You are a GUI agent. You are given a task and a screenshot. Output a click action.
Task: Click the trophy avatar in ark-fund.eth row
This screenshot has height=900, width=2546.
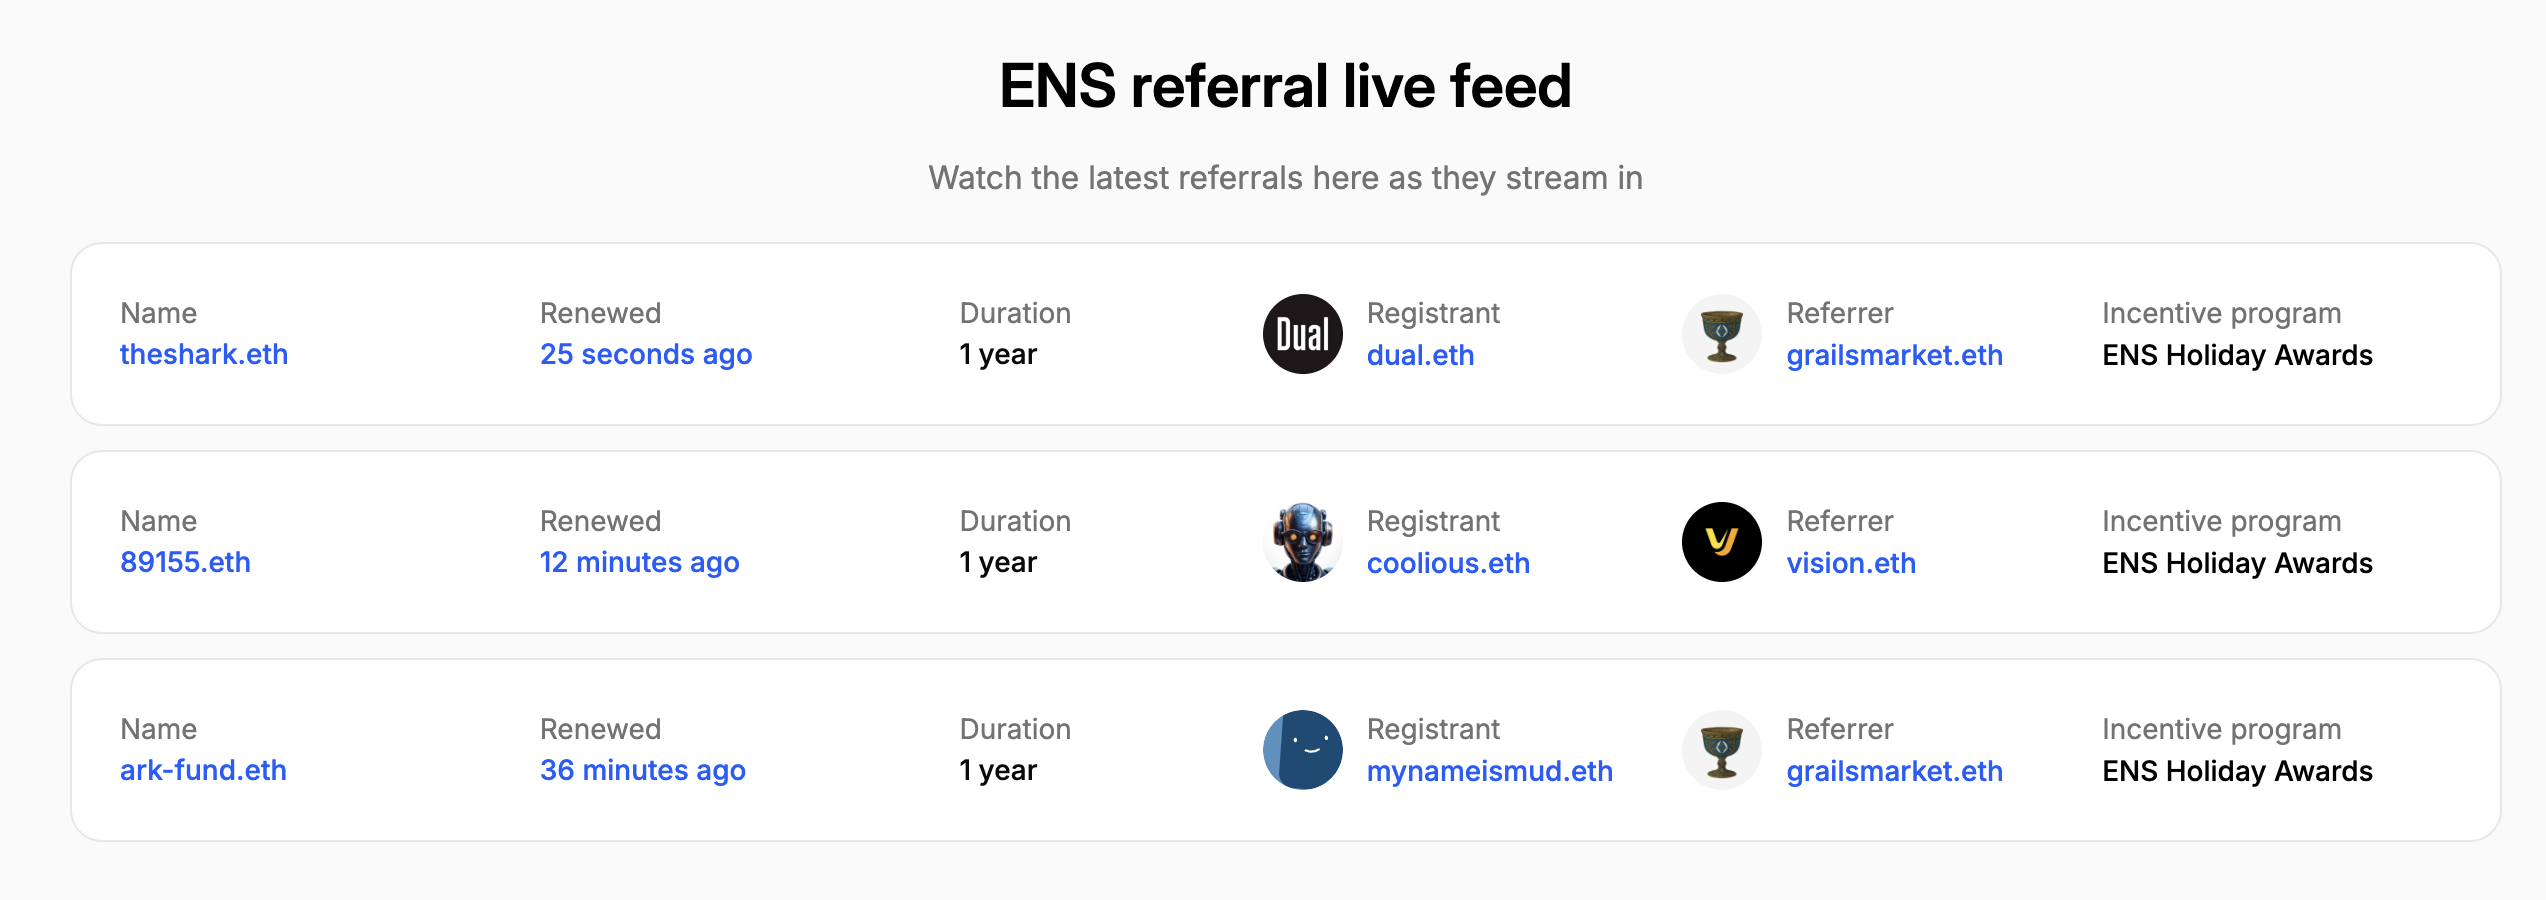click(1721, 750)
